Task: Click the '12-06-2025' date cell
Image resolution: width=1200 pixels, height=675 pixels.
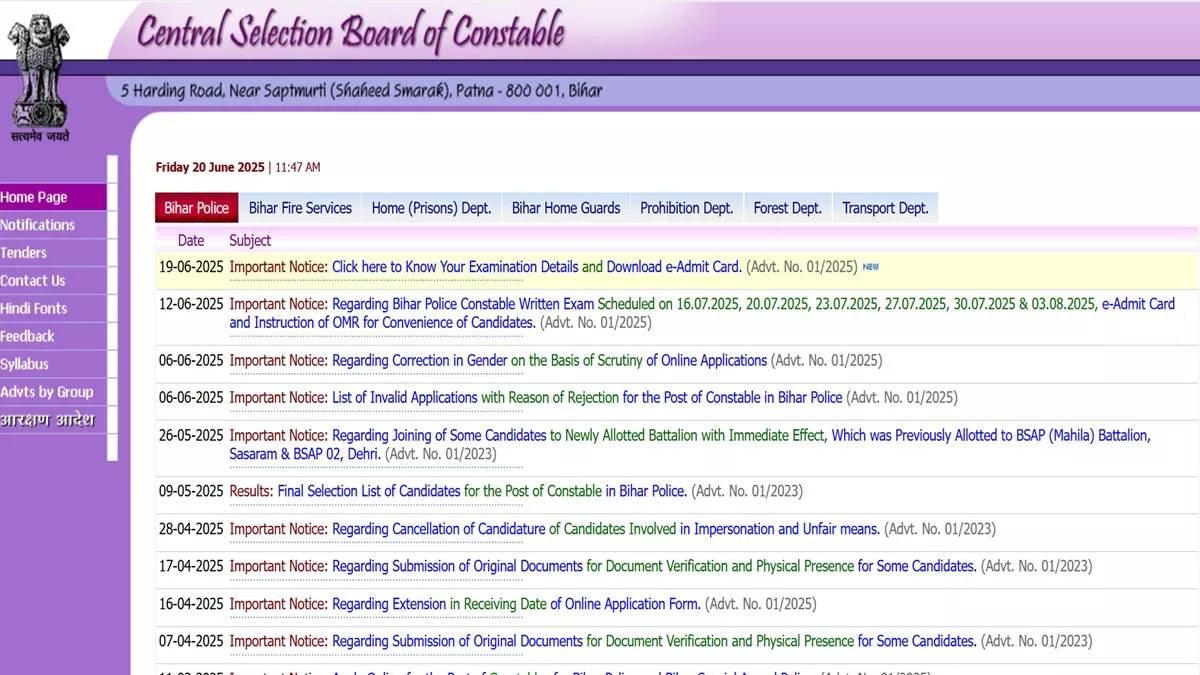Action: [x=191, y=304]
